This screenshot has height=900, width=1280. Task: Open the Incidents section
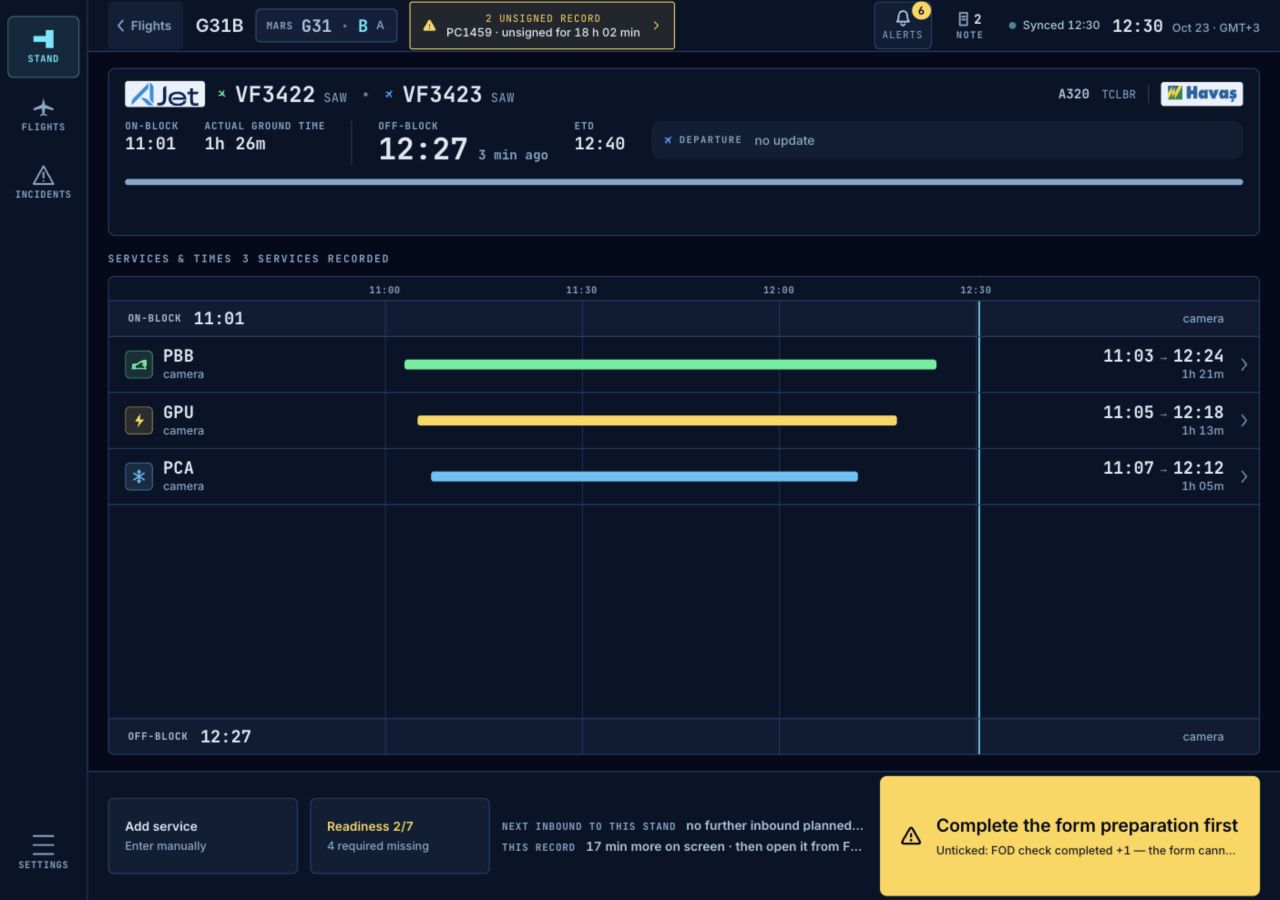tap(43, 182)
